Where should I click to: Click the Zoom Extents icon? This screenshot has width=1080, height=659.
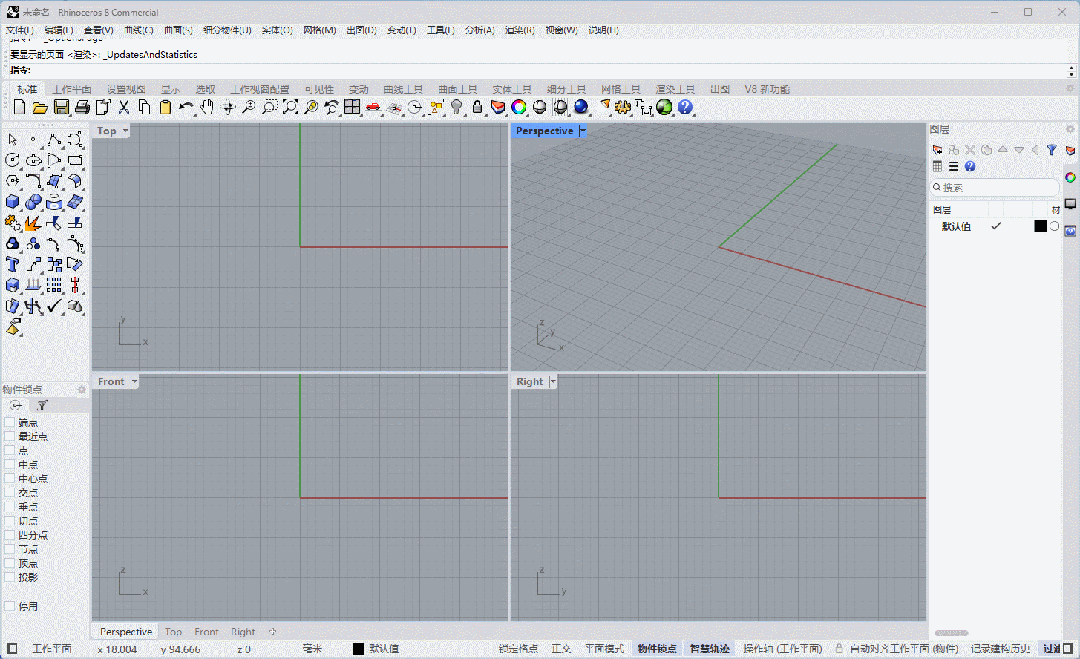pyautogui.click(x=291, y=107)
